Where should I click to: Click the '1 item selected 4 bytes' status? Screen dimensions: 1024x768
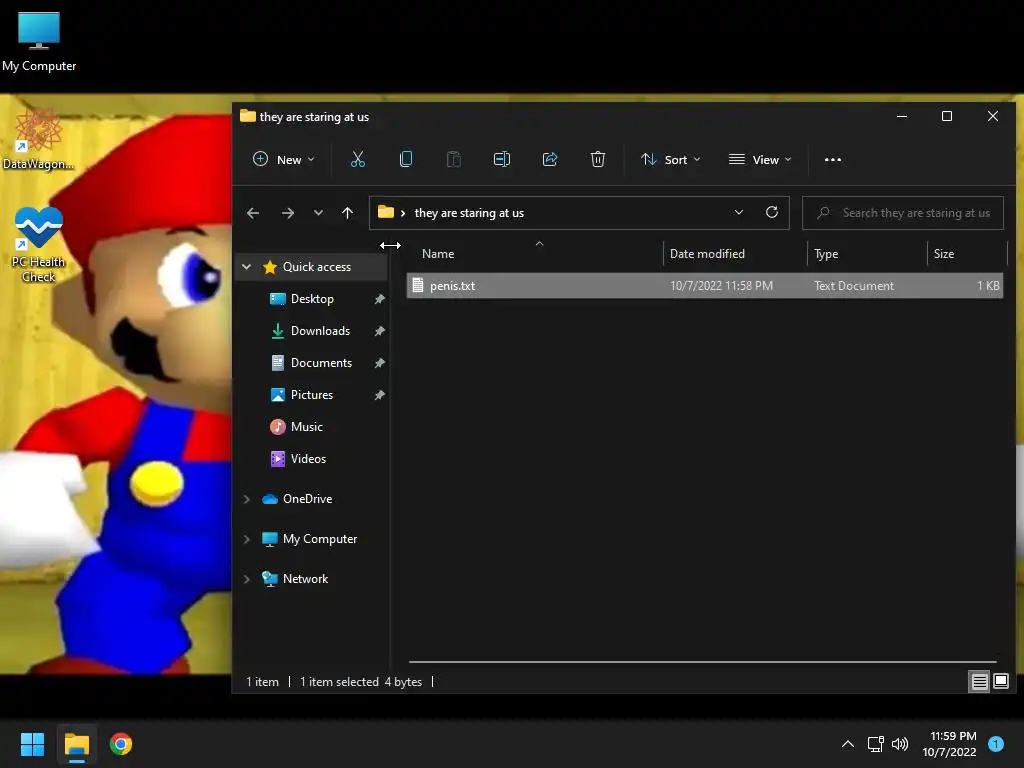pos(360,682)
